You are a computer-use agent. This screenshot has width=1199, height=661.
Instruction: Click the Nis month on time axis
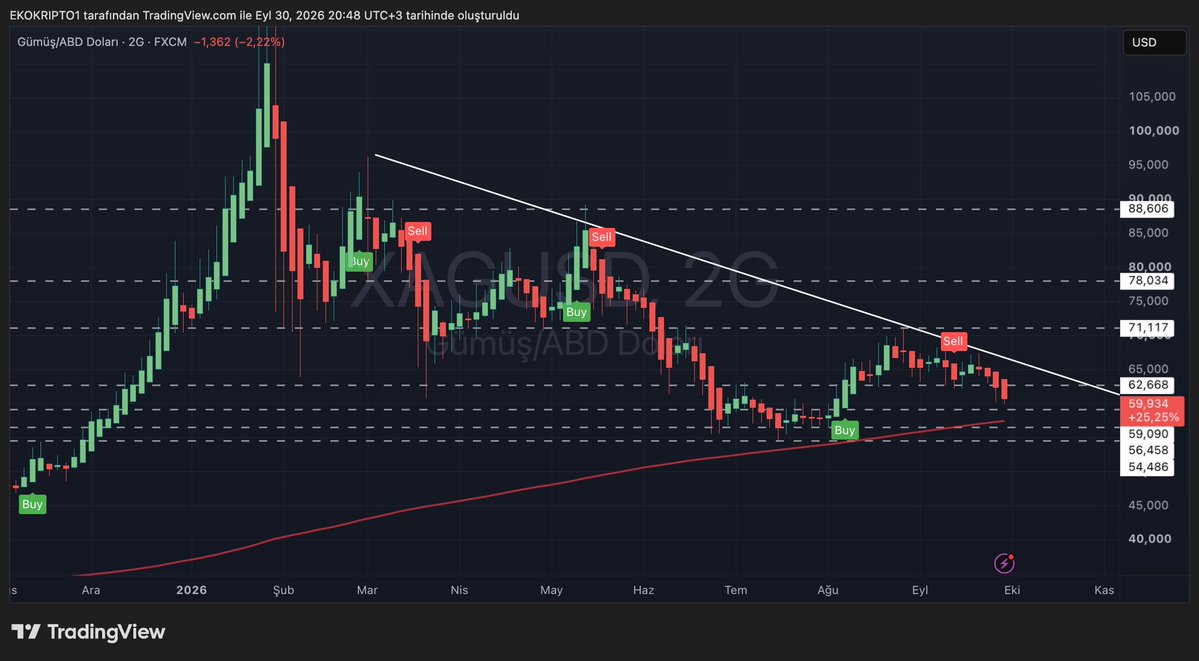[459, 590]
